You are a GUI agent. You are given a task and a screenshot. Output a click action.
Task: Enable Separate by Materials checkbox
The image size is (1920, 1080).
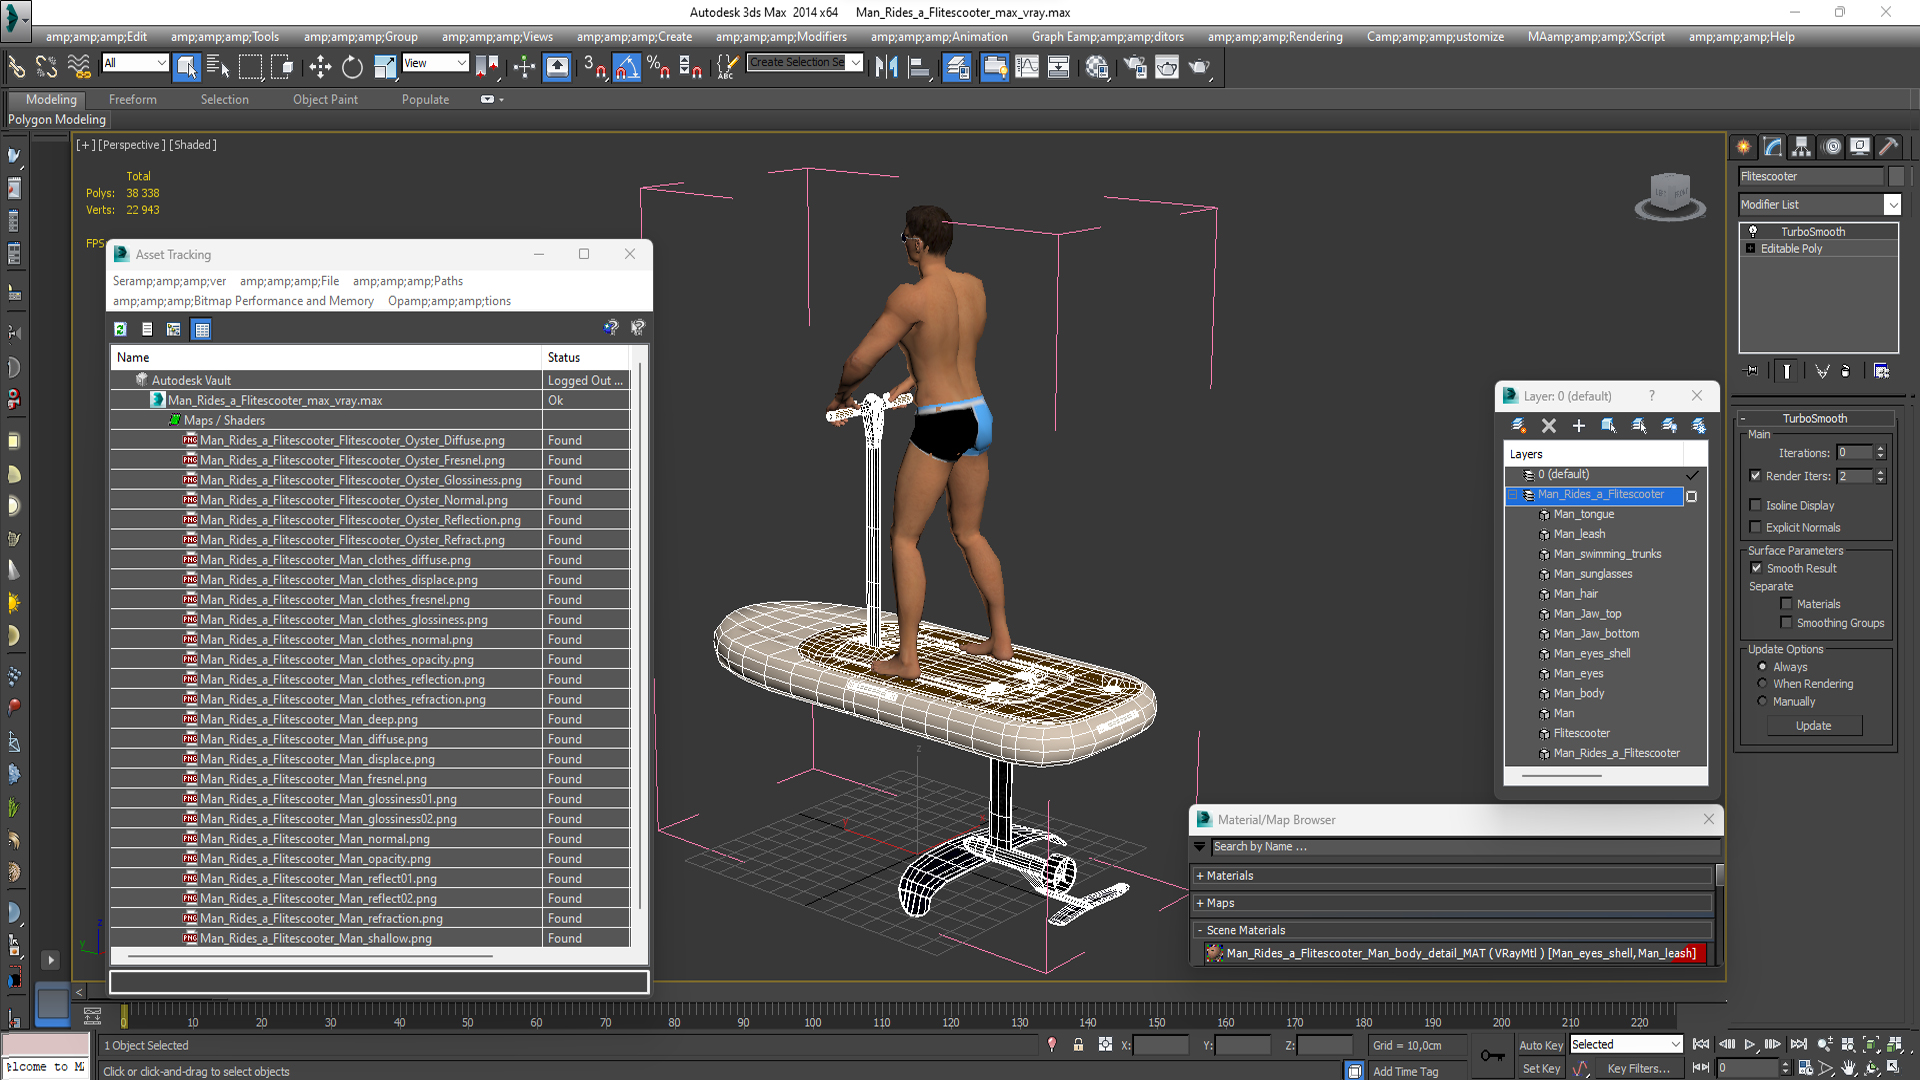tap(1787, 604)
